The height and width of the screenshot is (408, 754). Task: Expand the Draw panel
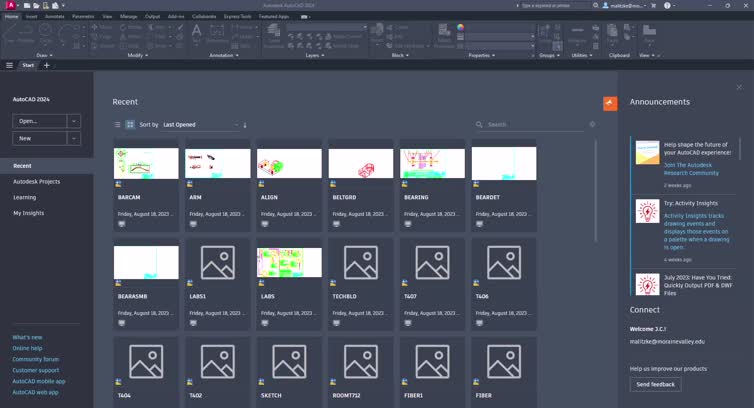45,55
